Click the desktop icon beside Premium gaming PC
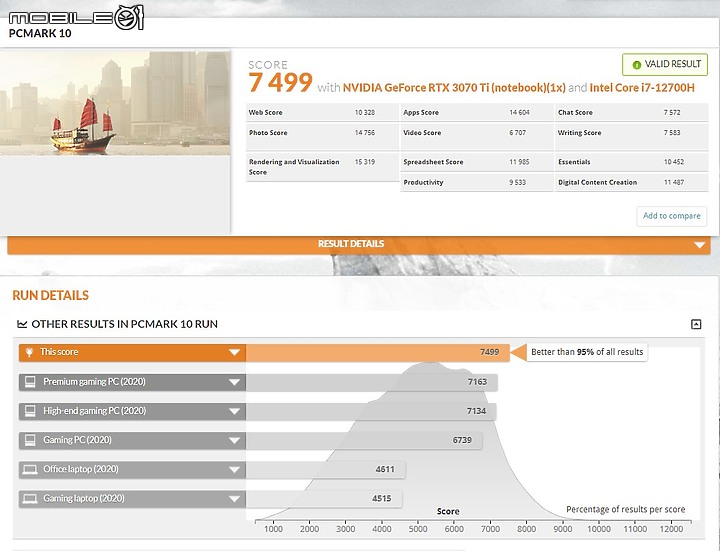Screen dimensions: 720x551 (x=30, y=382)
